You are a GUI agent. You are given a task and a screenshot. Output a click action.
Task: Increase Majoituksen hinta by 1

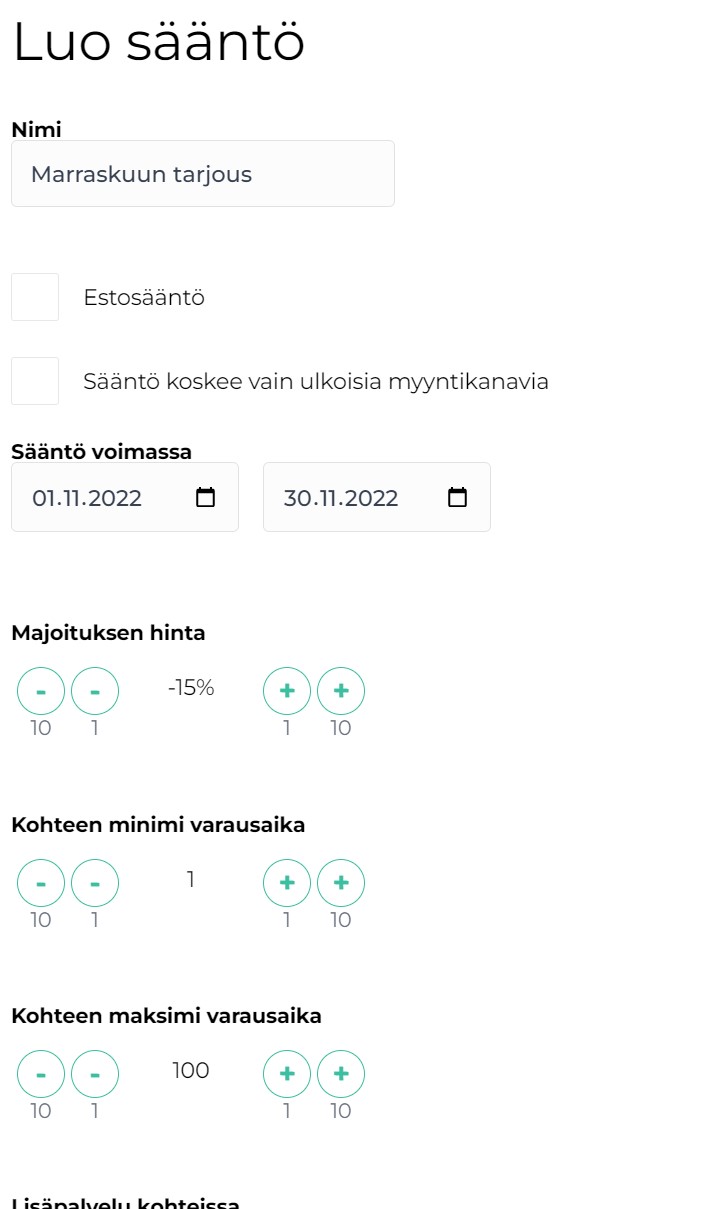287,691
